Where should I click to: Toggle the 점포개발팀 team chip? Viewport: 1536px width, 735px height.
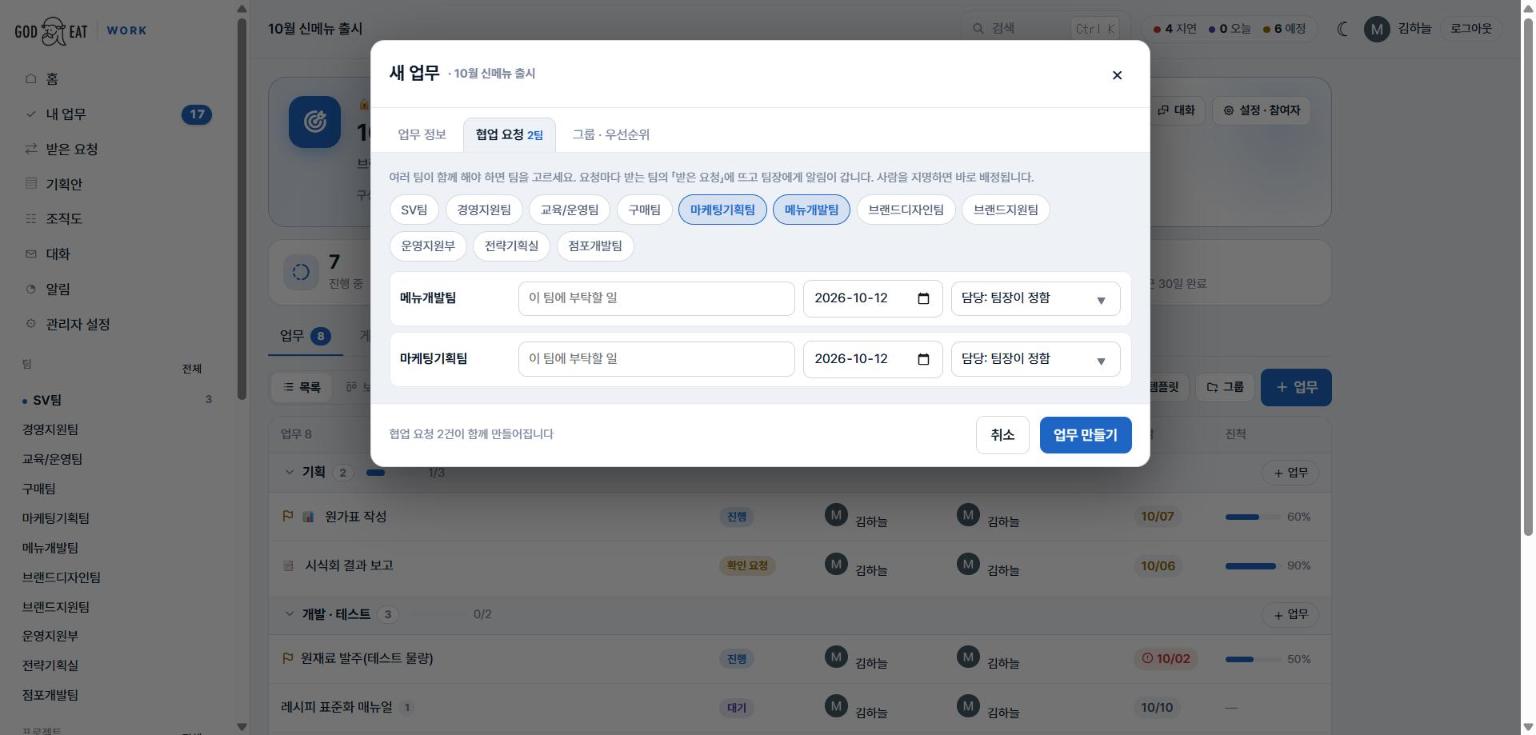pos(595,246)
